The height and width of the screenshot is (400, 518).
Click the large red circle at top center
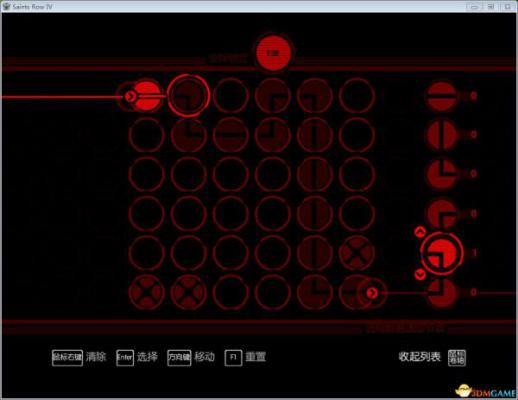click(273, 53)
